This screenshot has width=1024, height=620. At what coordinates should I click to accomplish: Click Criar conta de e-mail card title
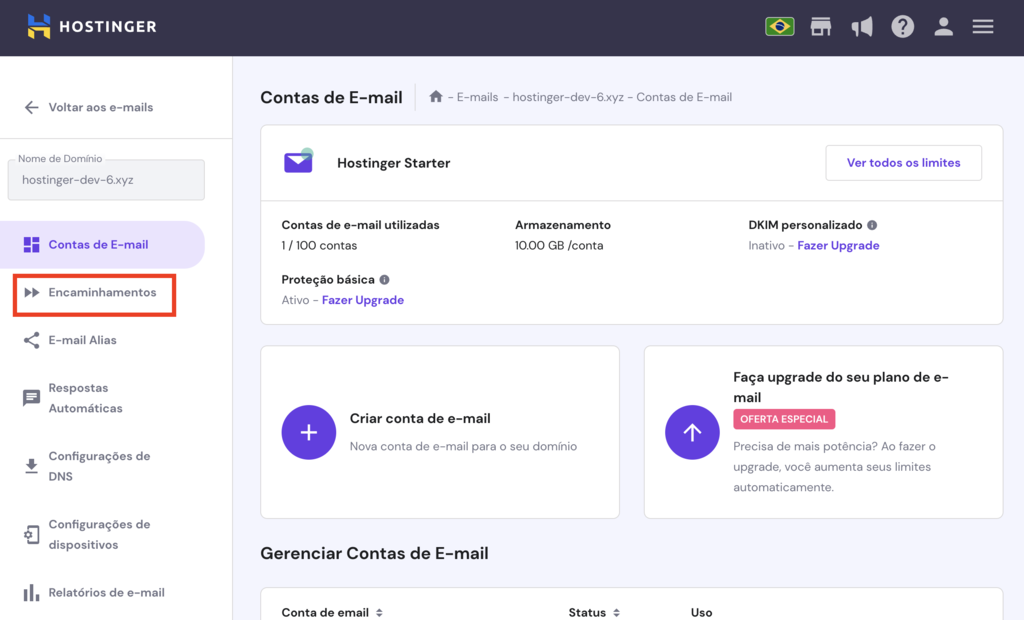click(x=420, y=418)
